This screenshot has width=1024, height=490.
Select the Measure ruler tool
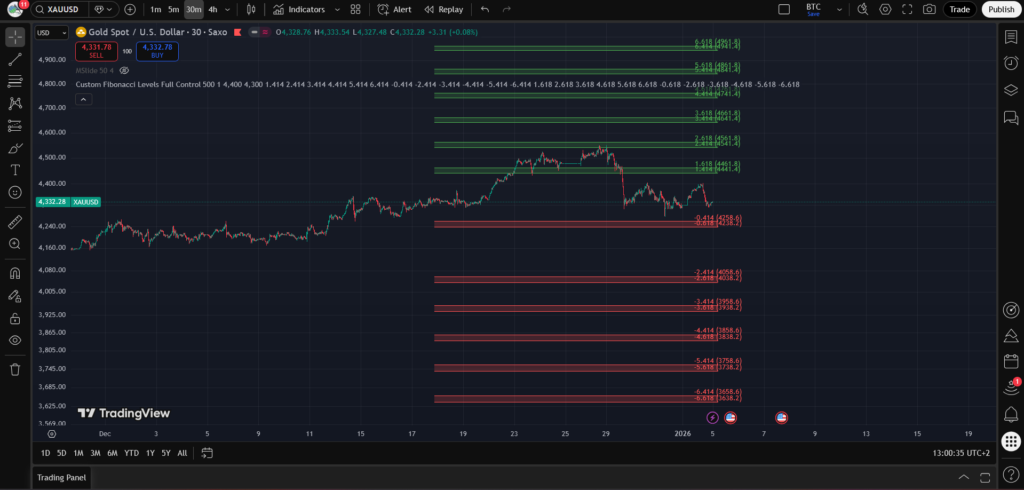15,221
